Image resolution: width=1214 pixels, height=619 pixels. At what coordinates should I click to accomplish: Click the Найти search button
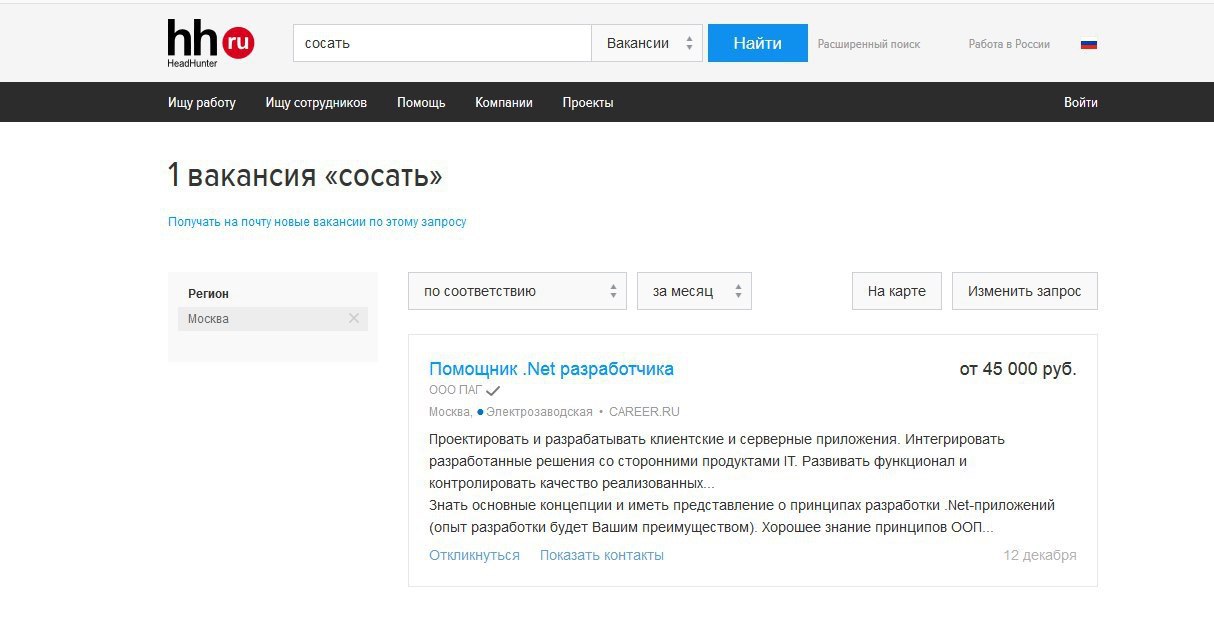click(x=758, y=43)
